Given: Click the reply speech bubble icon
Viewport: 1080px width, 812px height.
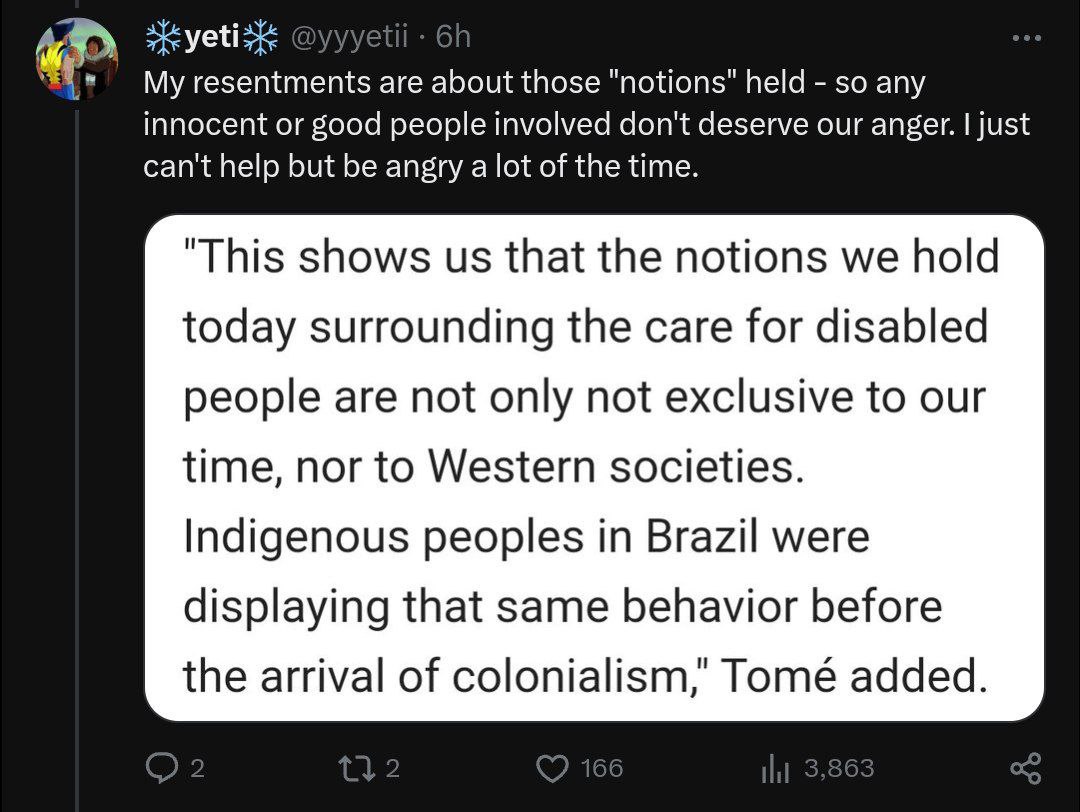Looking at the screenshot, I should [x=160, y=768].
